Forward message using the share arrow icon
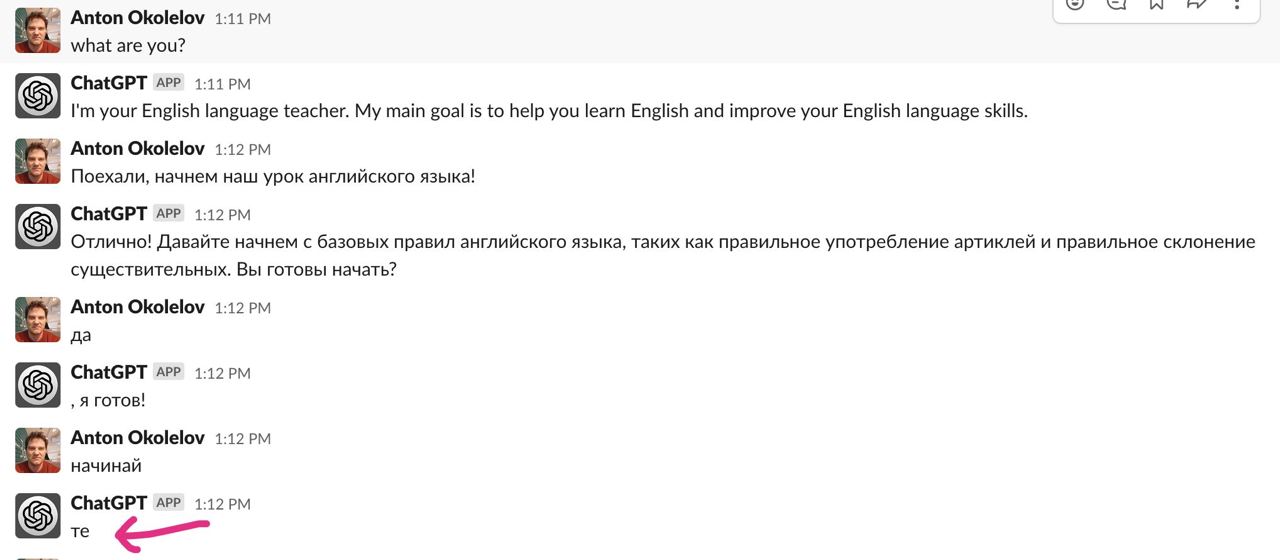1280x560 pixels. [1196, 4]
